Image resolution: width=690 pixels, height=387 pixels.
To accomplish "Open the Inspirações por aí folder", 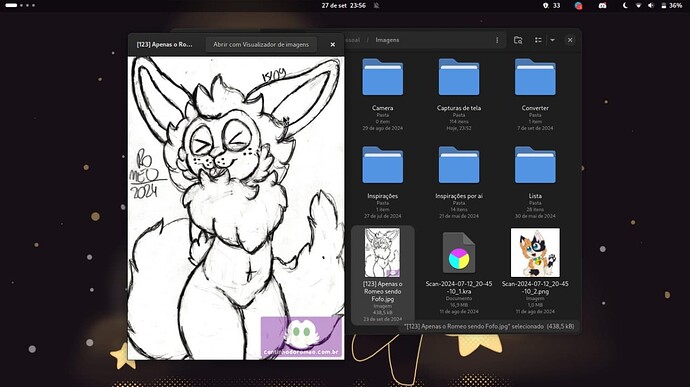I will coord(459,165).
